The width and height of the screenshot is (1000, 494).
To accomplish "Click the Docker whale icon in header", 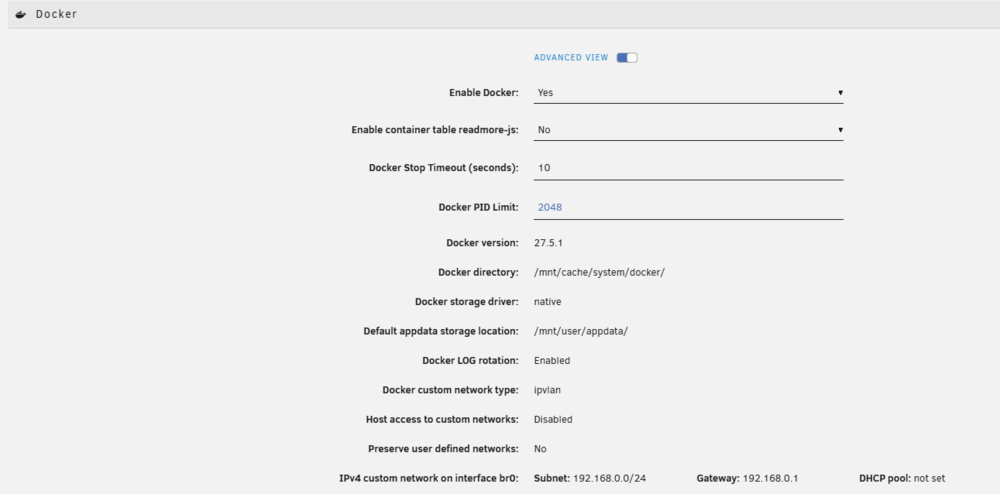I will point(20,14).
